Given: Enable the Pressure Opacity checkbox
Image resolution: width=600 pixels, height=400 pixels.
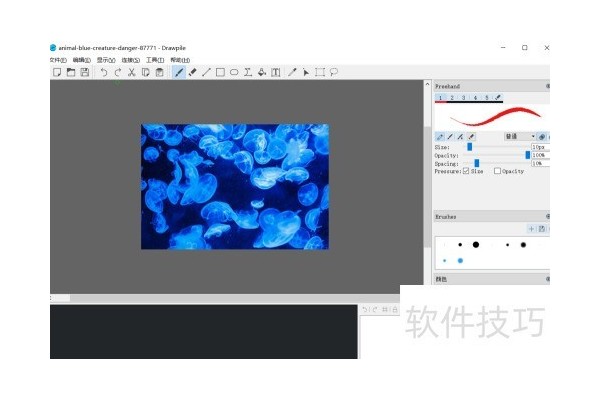Looking at the screenshot, I should [497, 171].
